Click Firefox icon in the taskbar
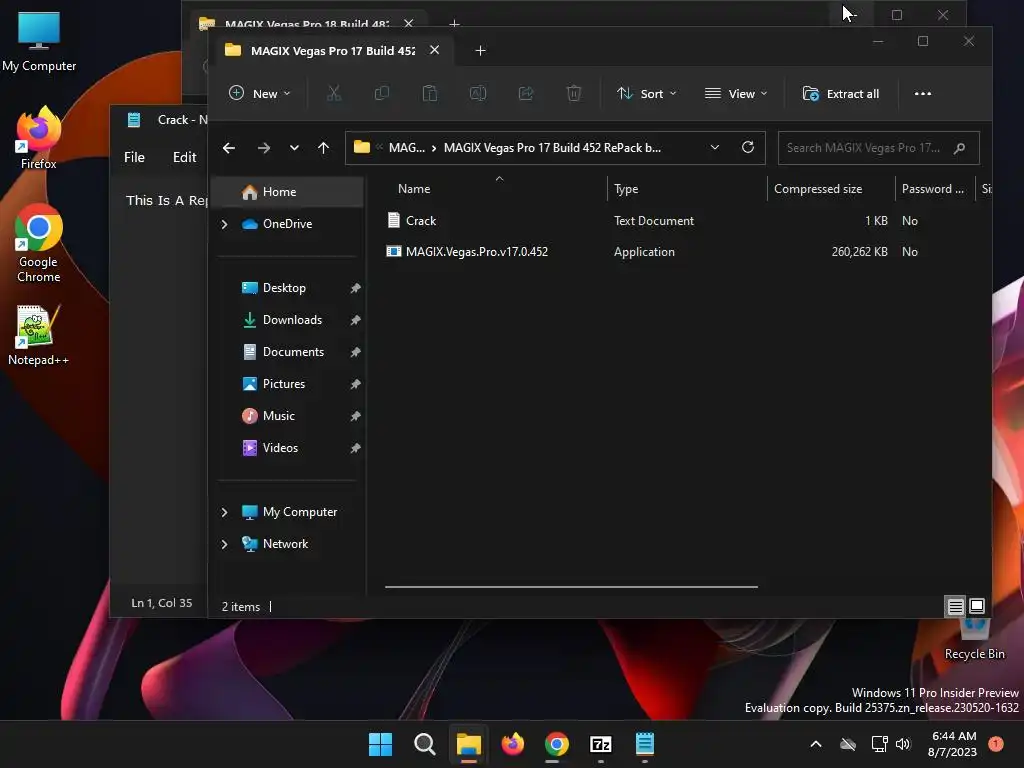The width and height of the screenshot is (1024, 768). click(513, 744)
